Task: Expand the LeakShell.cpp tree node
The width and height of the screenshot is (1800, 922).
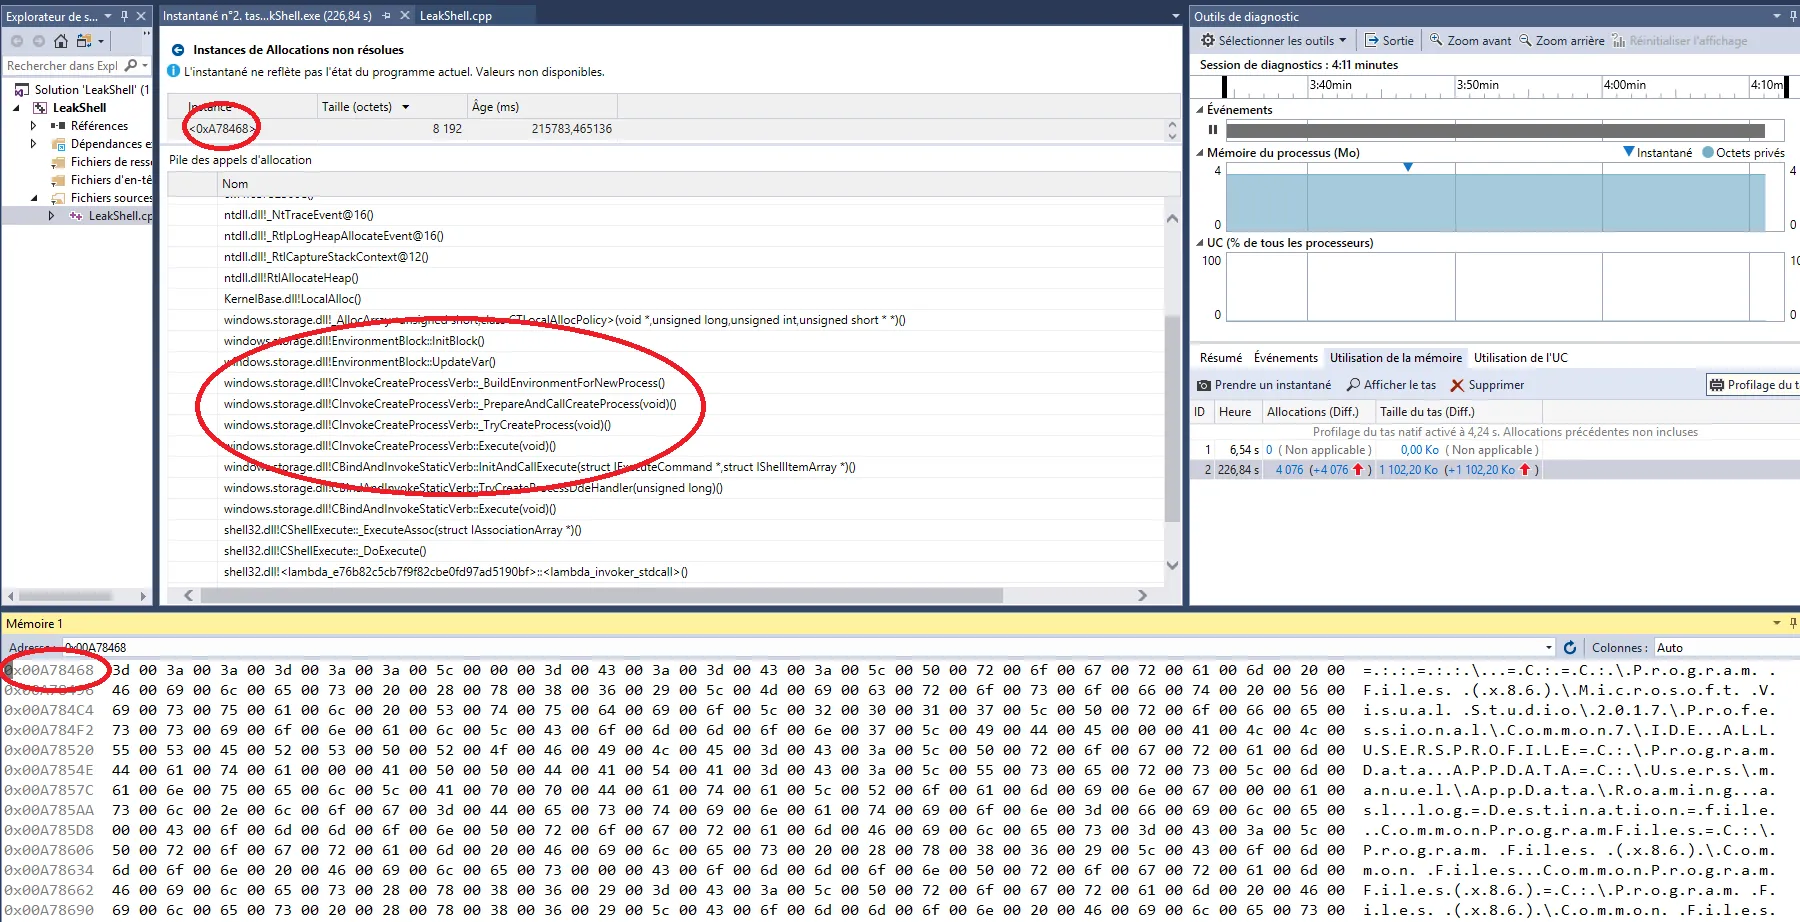Action: pyautogui.click(x=52, y=216)
